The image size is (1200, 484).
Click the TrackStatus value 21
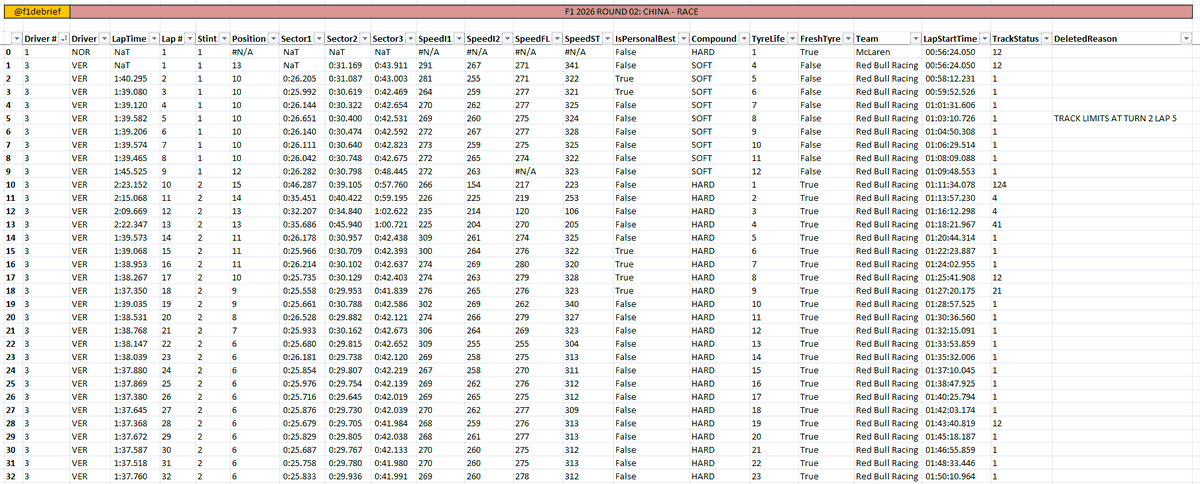tap(997, 293)
